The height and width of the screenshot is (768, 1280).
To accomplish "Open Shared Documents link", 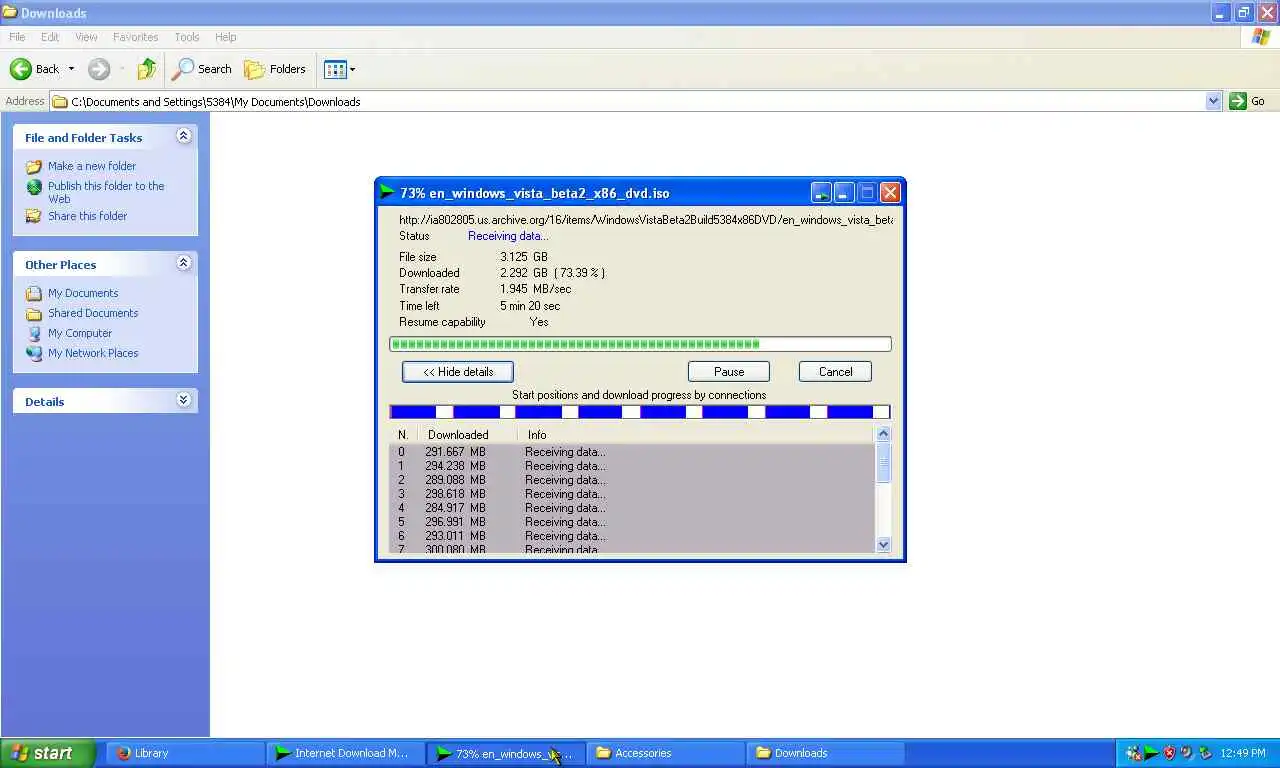I will pyautogui.click(x=93, y=313).
